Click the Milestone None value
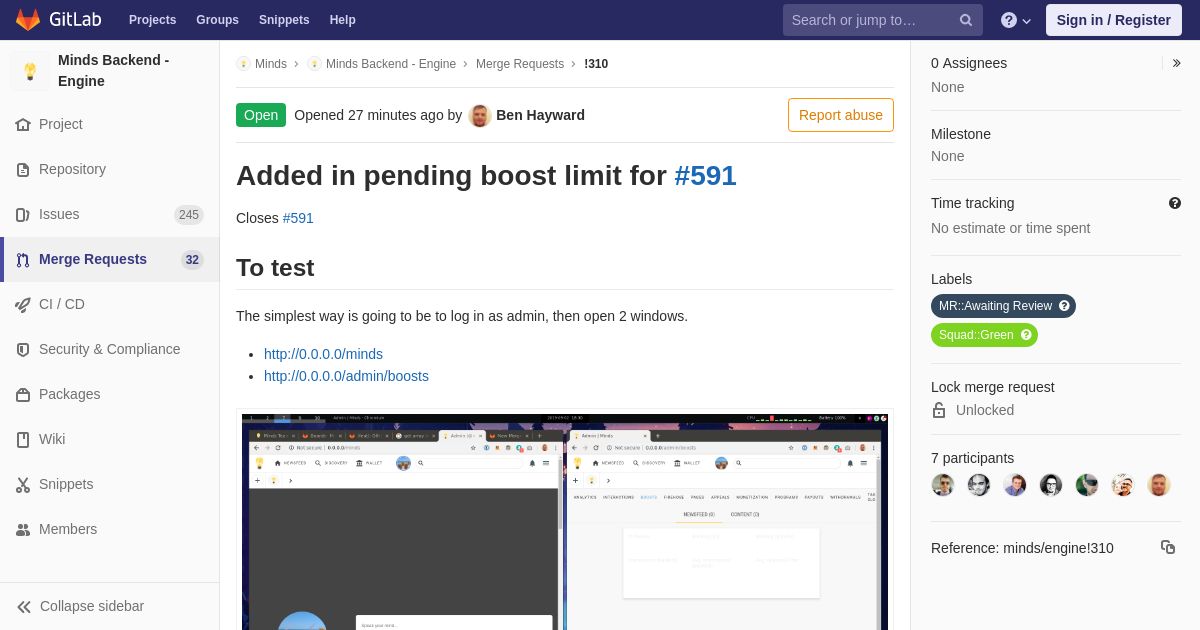1200x630 pixels. (948, 156)
